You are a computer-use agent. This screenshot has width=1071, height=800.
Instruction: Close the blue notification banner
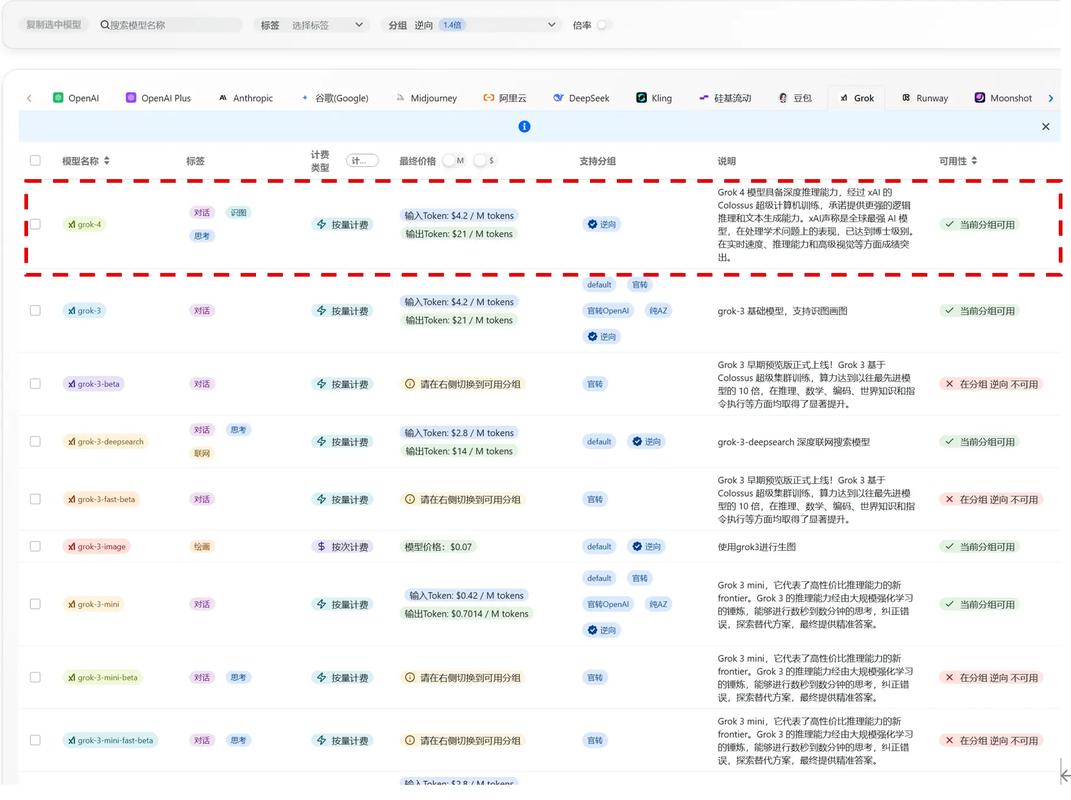1045,127
